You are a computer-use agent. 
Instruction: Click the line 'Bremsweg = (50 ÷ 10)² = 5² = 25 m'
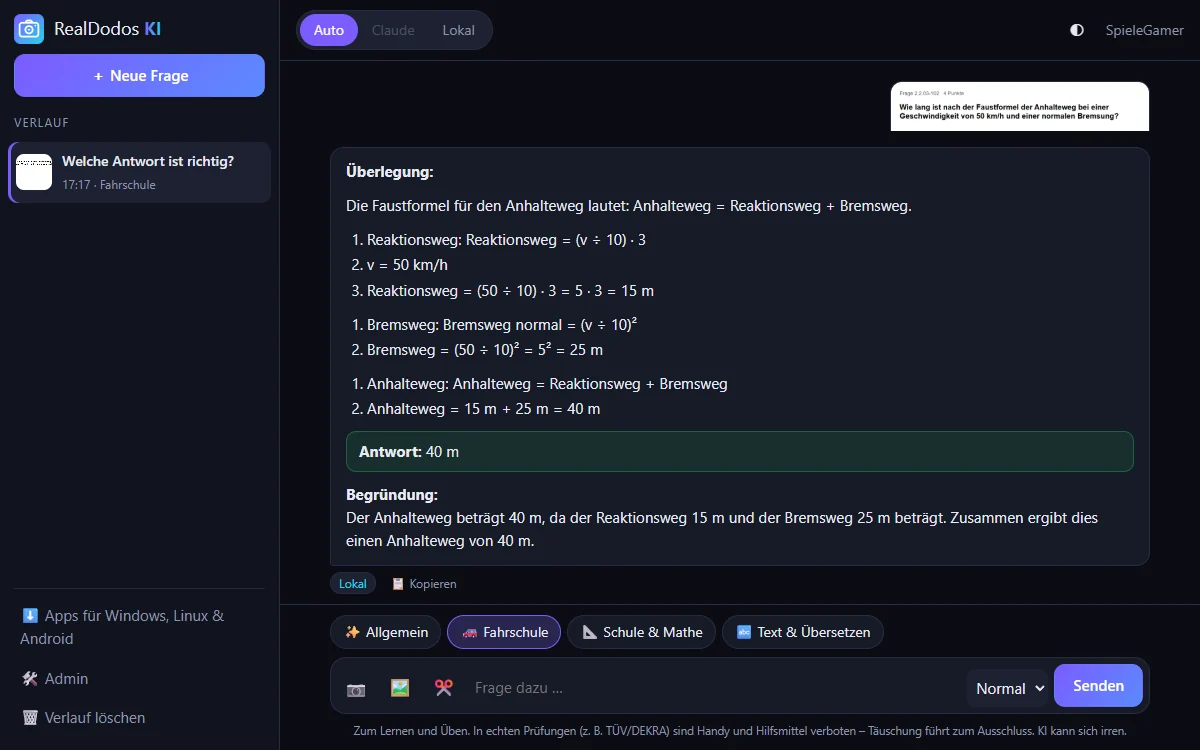point(485,350)
